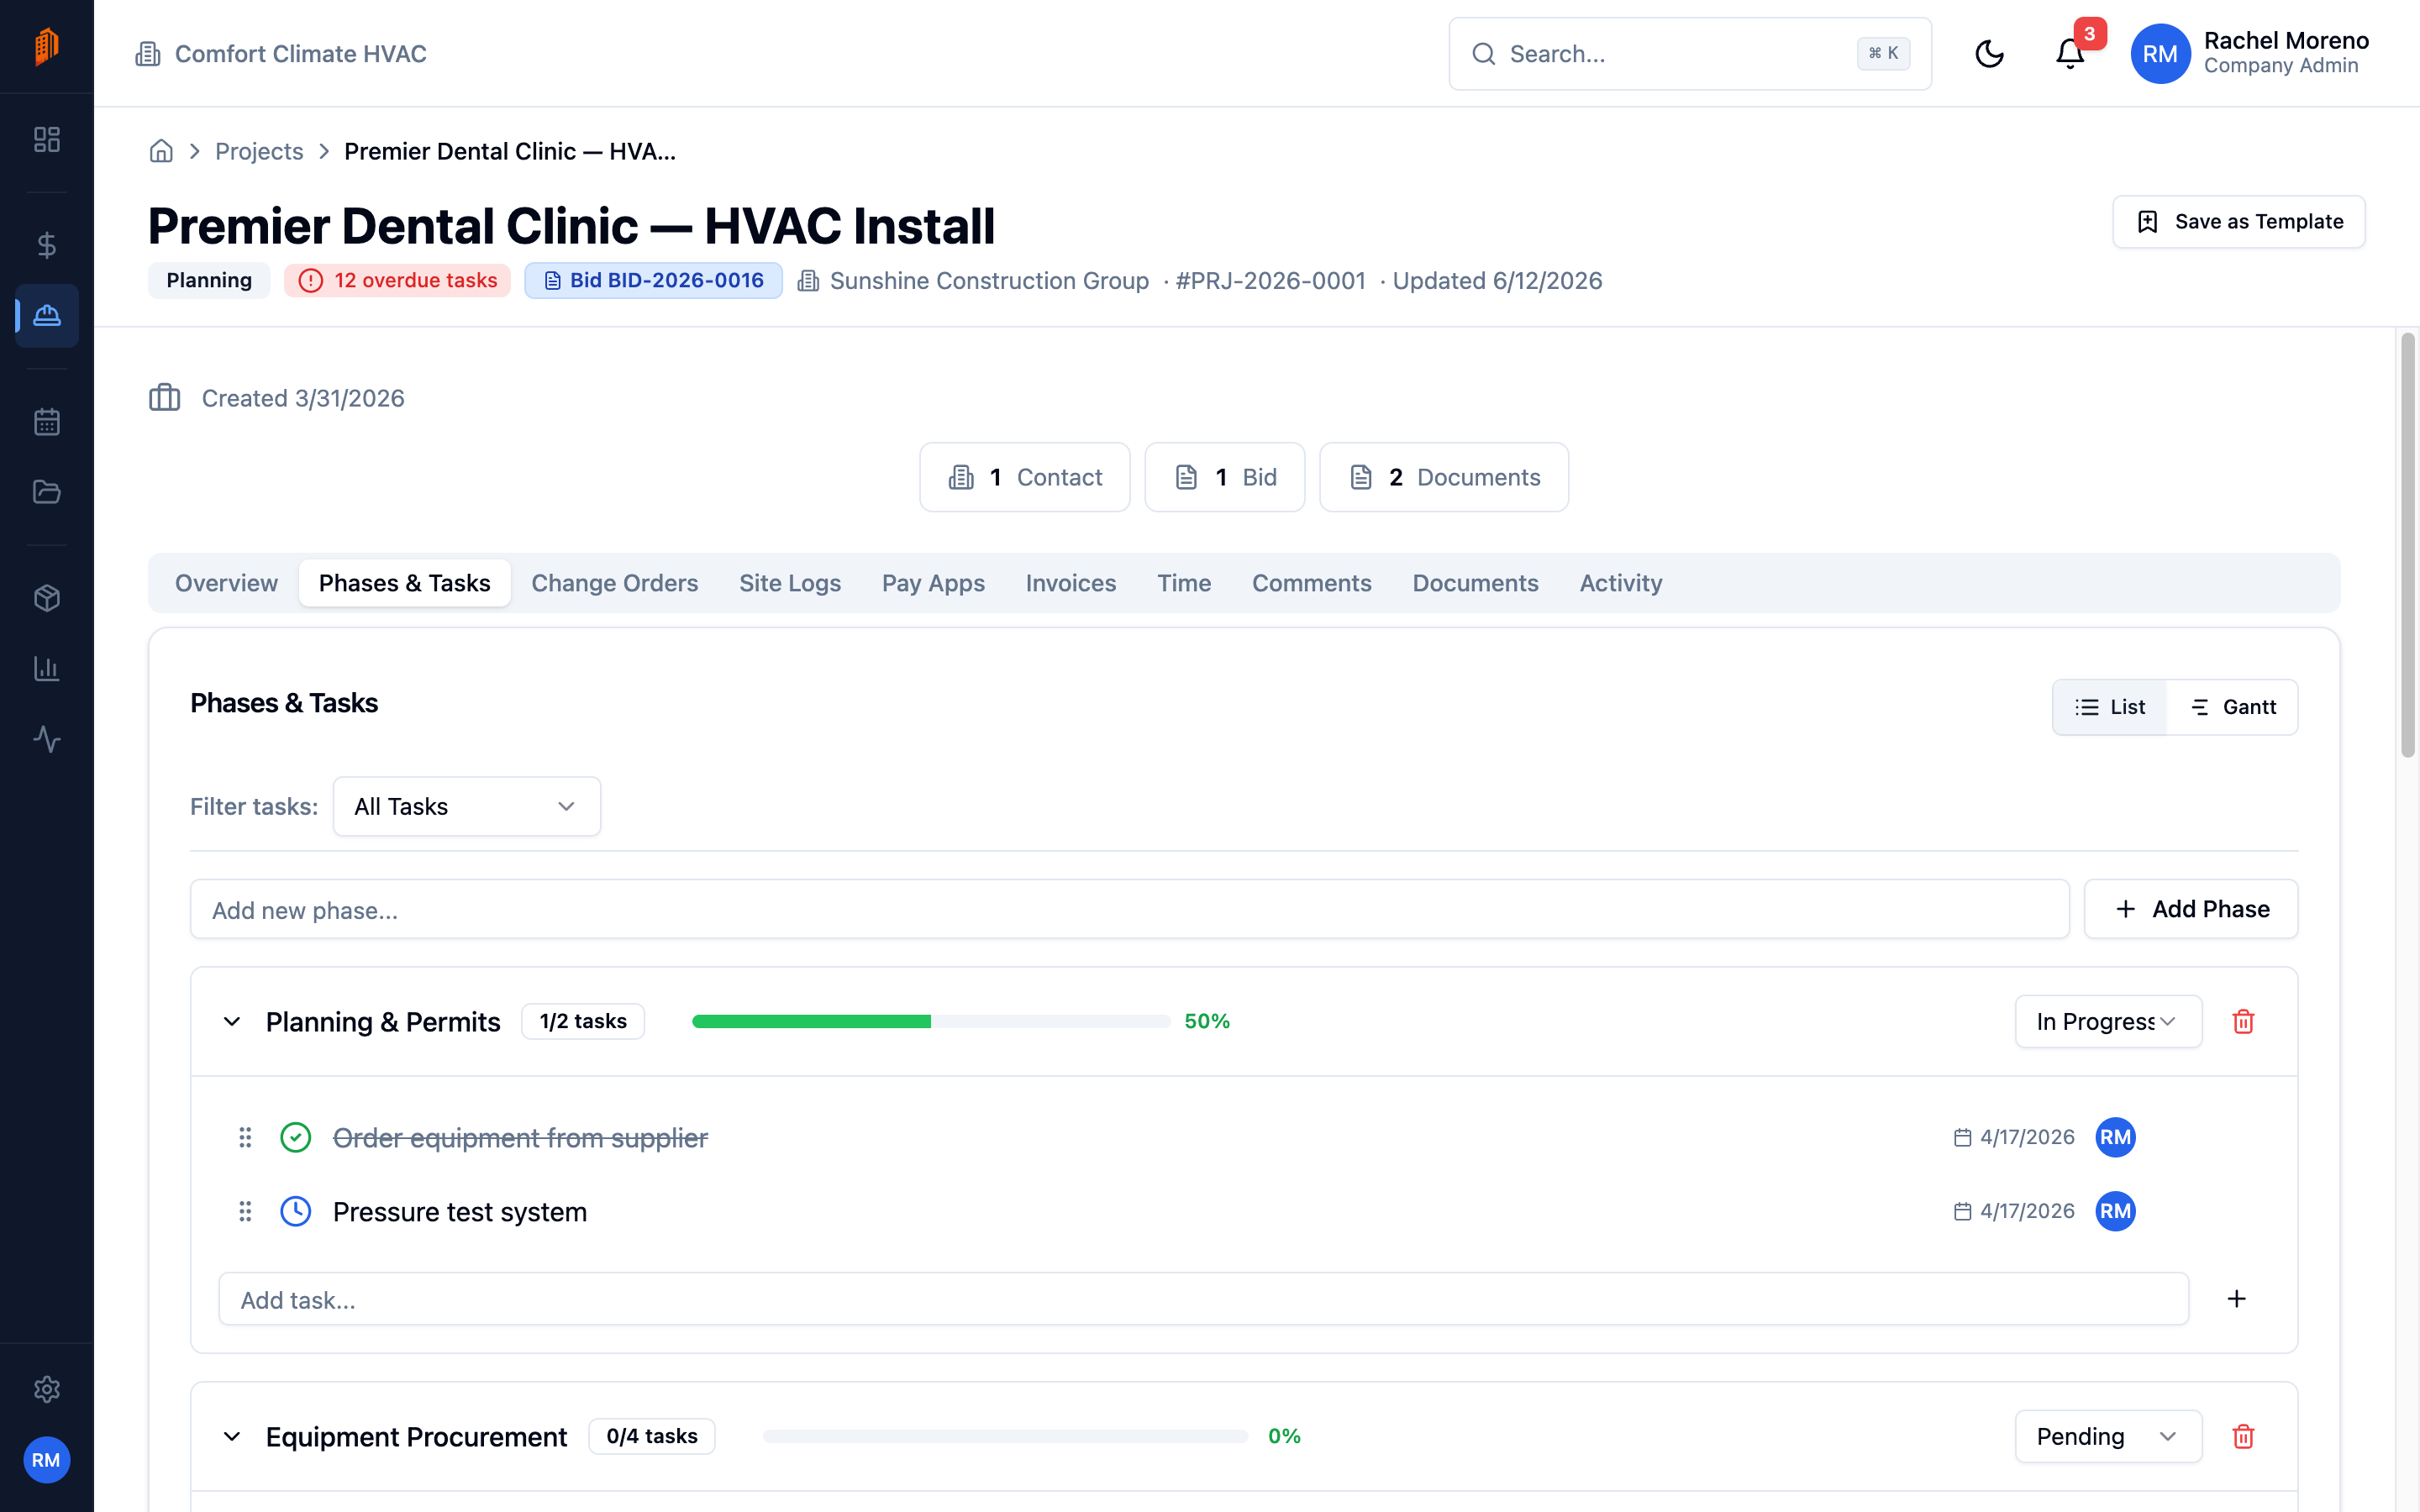Viewport: 2420px width, 1512px height.
Task: Open the Comments tab
Action: 1311,583
